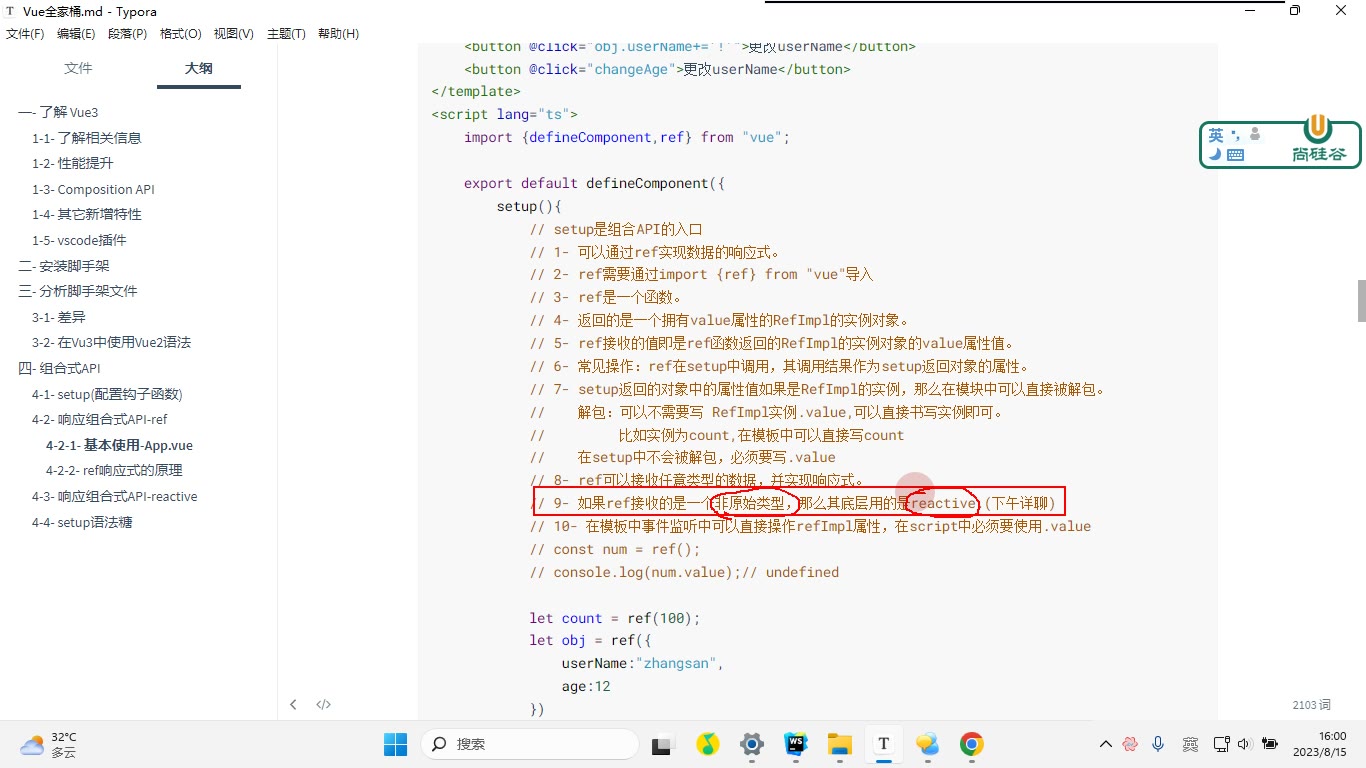
Task: Jump to outline item 1-3- Composition API
Action: point(93,189)
